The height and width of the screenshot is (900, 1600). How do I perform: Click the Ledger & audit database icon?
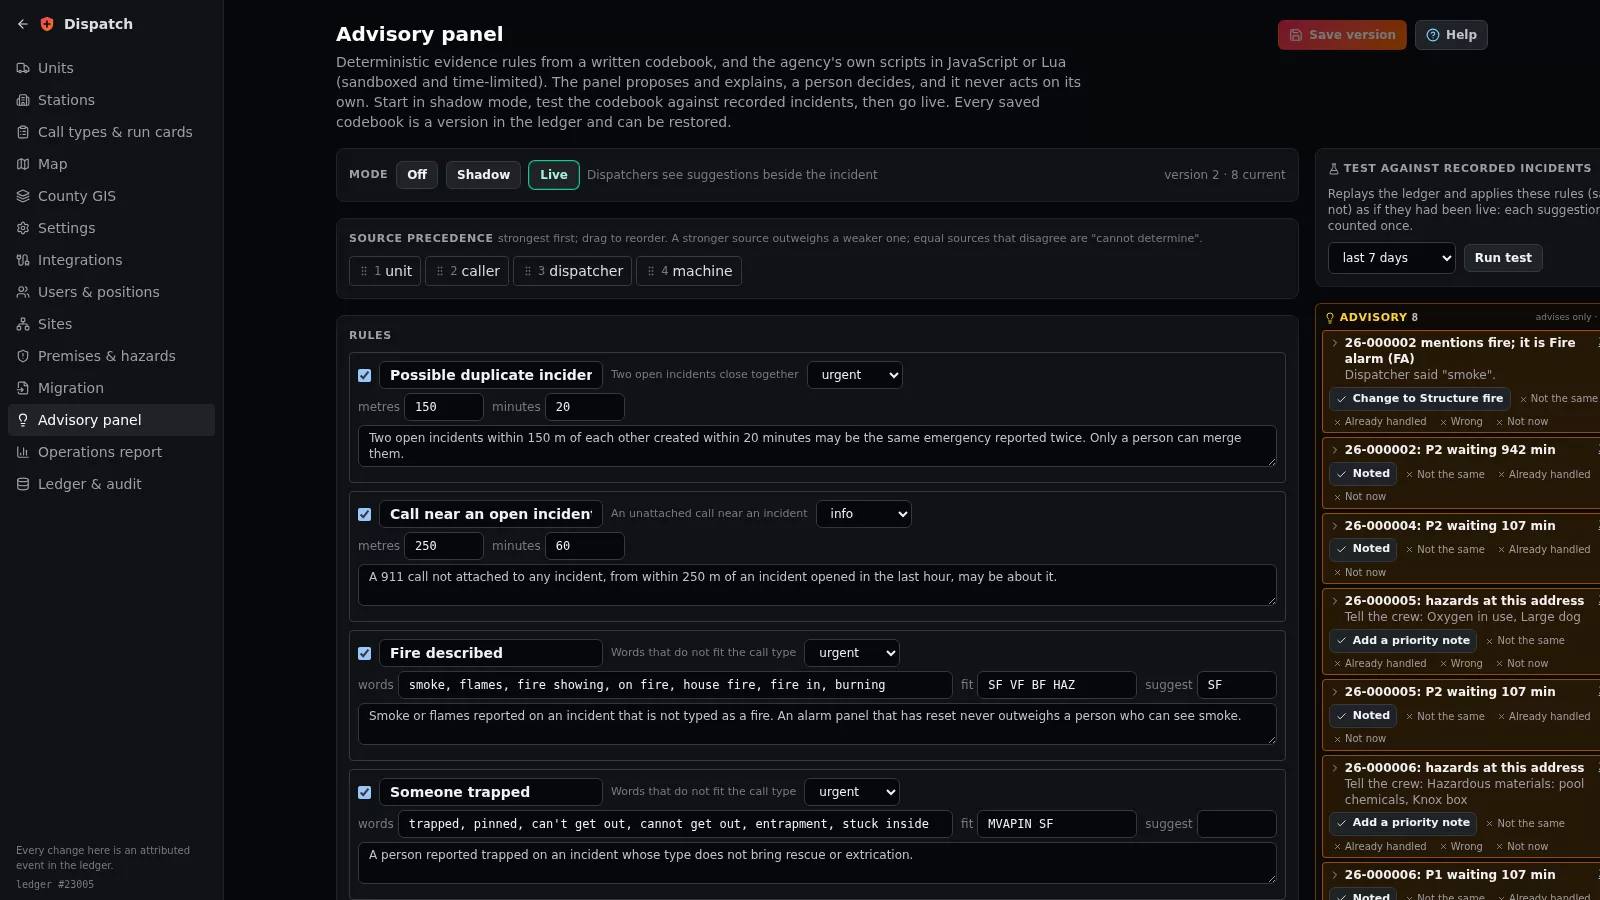coord(23,484)
